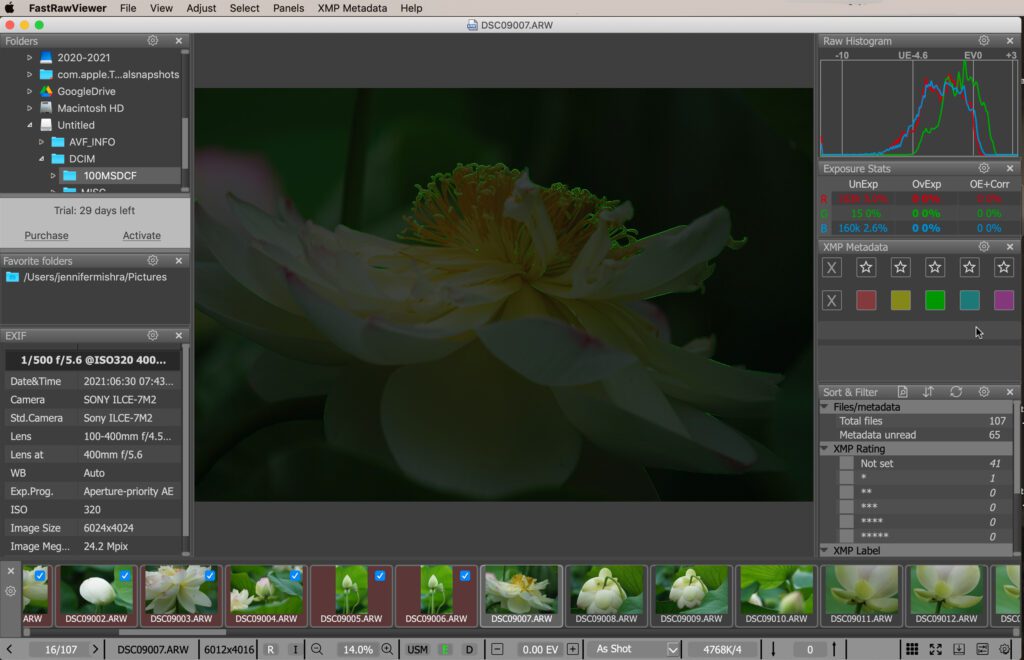The width and height of the screenshot is (1024, 660).
Task: Enter fullscreen mode from the status bar
Action: coord(935,649)
